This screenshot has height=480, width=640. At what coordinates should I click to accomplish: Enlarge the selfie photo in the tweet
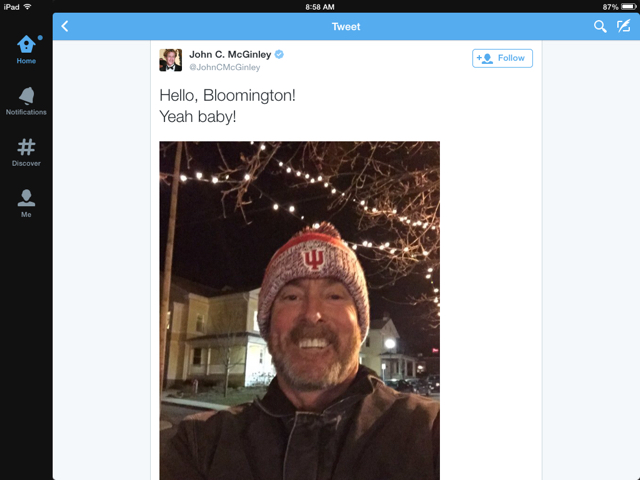pos(299,310)
